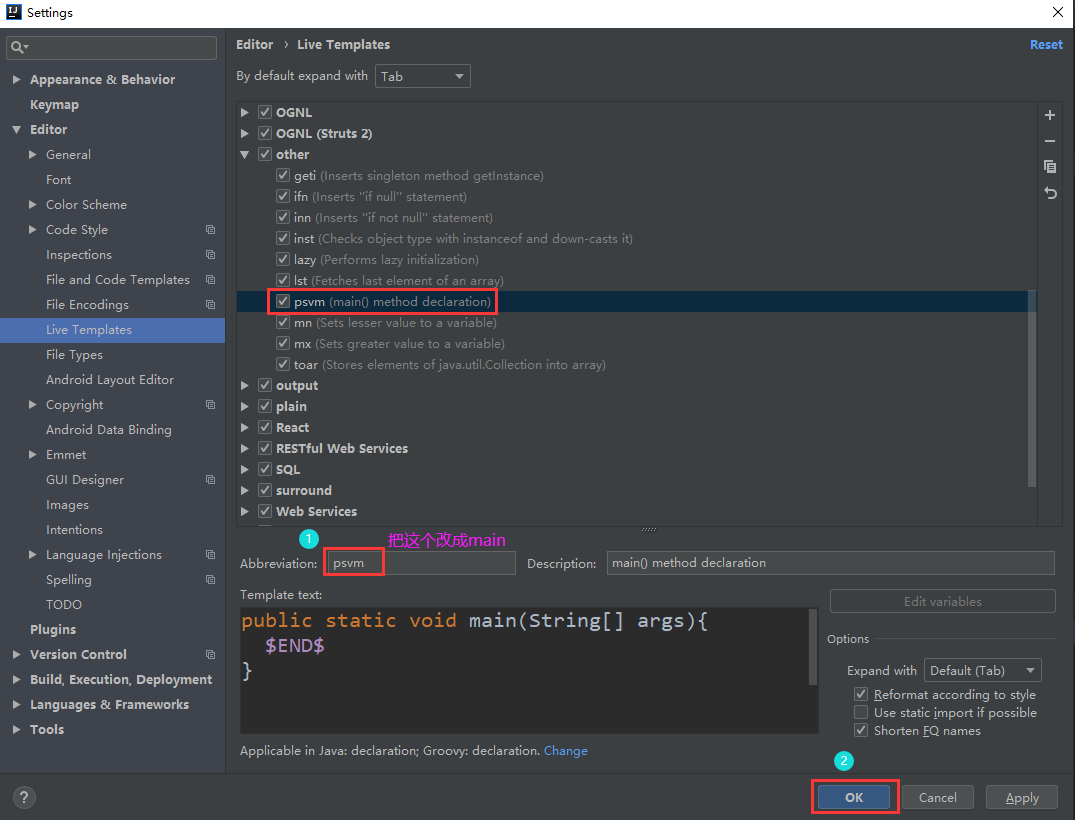
Task: Click the IntelliJ logo in title bar
Action: 14,12
